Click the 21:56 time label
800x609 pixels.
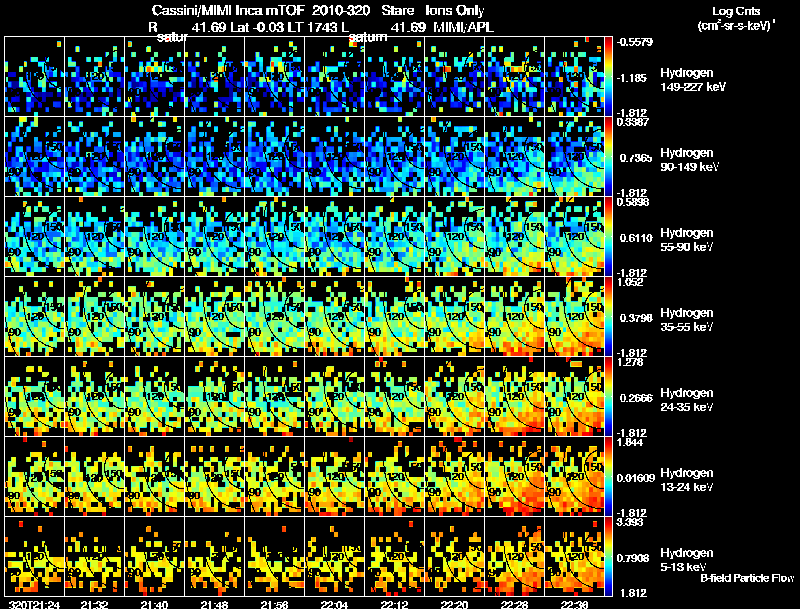pos(274,605)
